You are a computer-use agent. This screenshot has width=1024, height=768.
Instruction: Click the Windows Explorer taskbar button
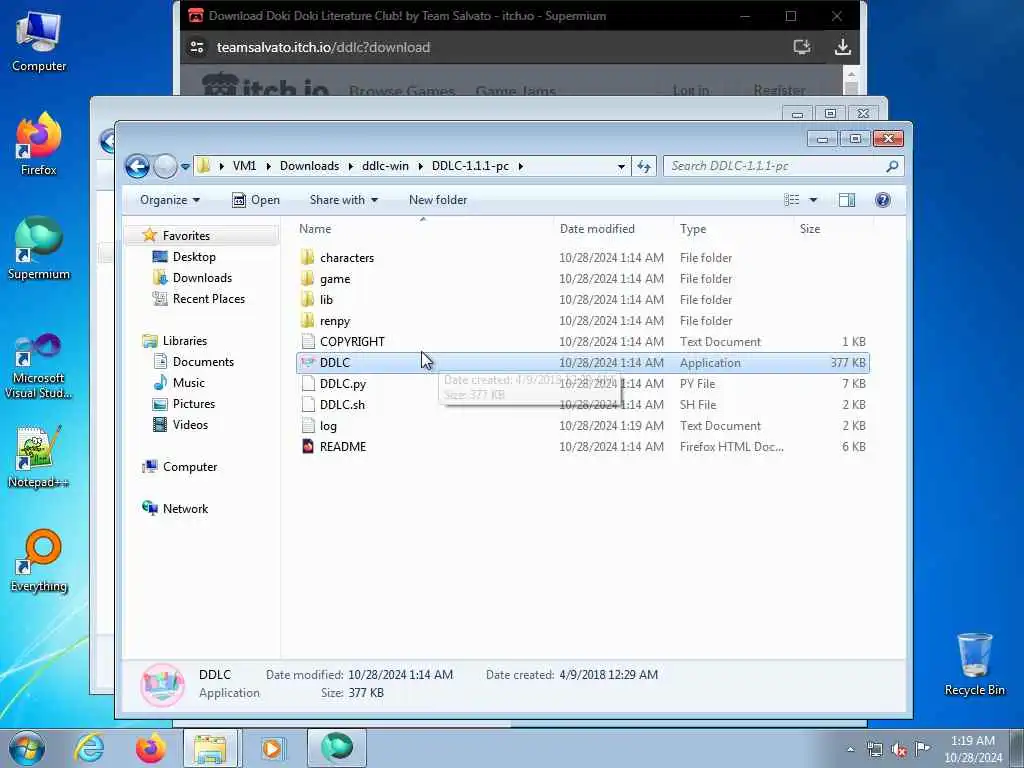(x=210, y=748)
